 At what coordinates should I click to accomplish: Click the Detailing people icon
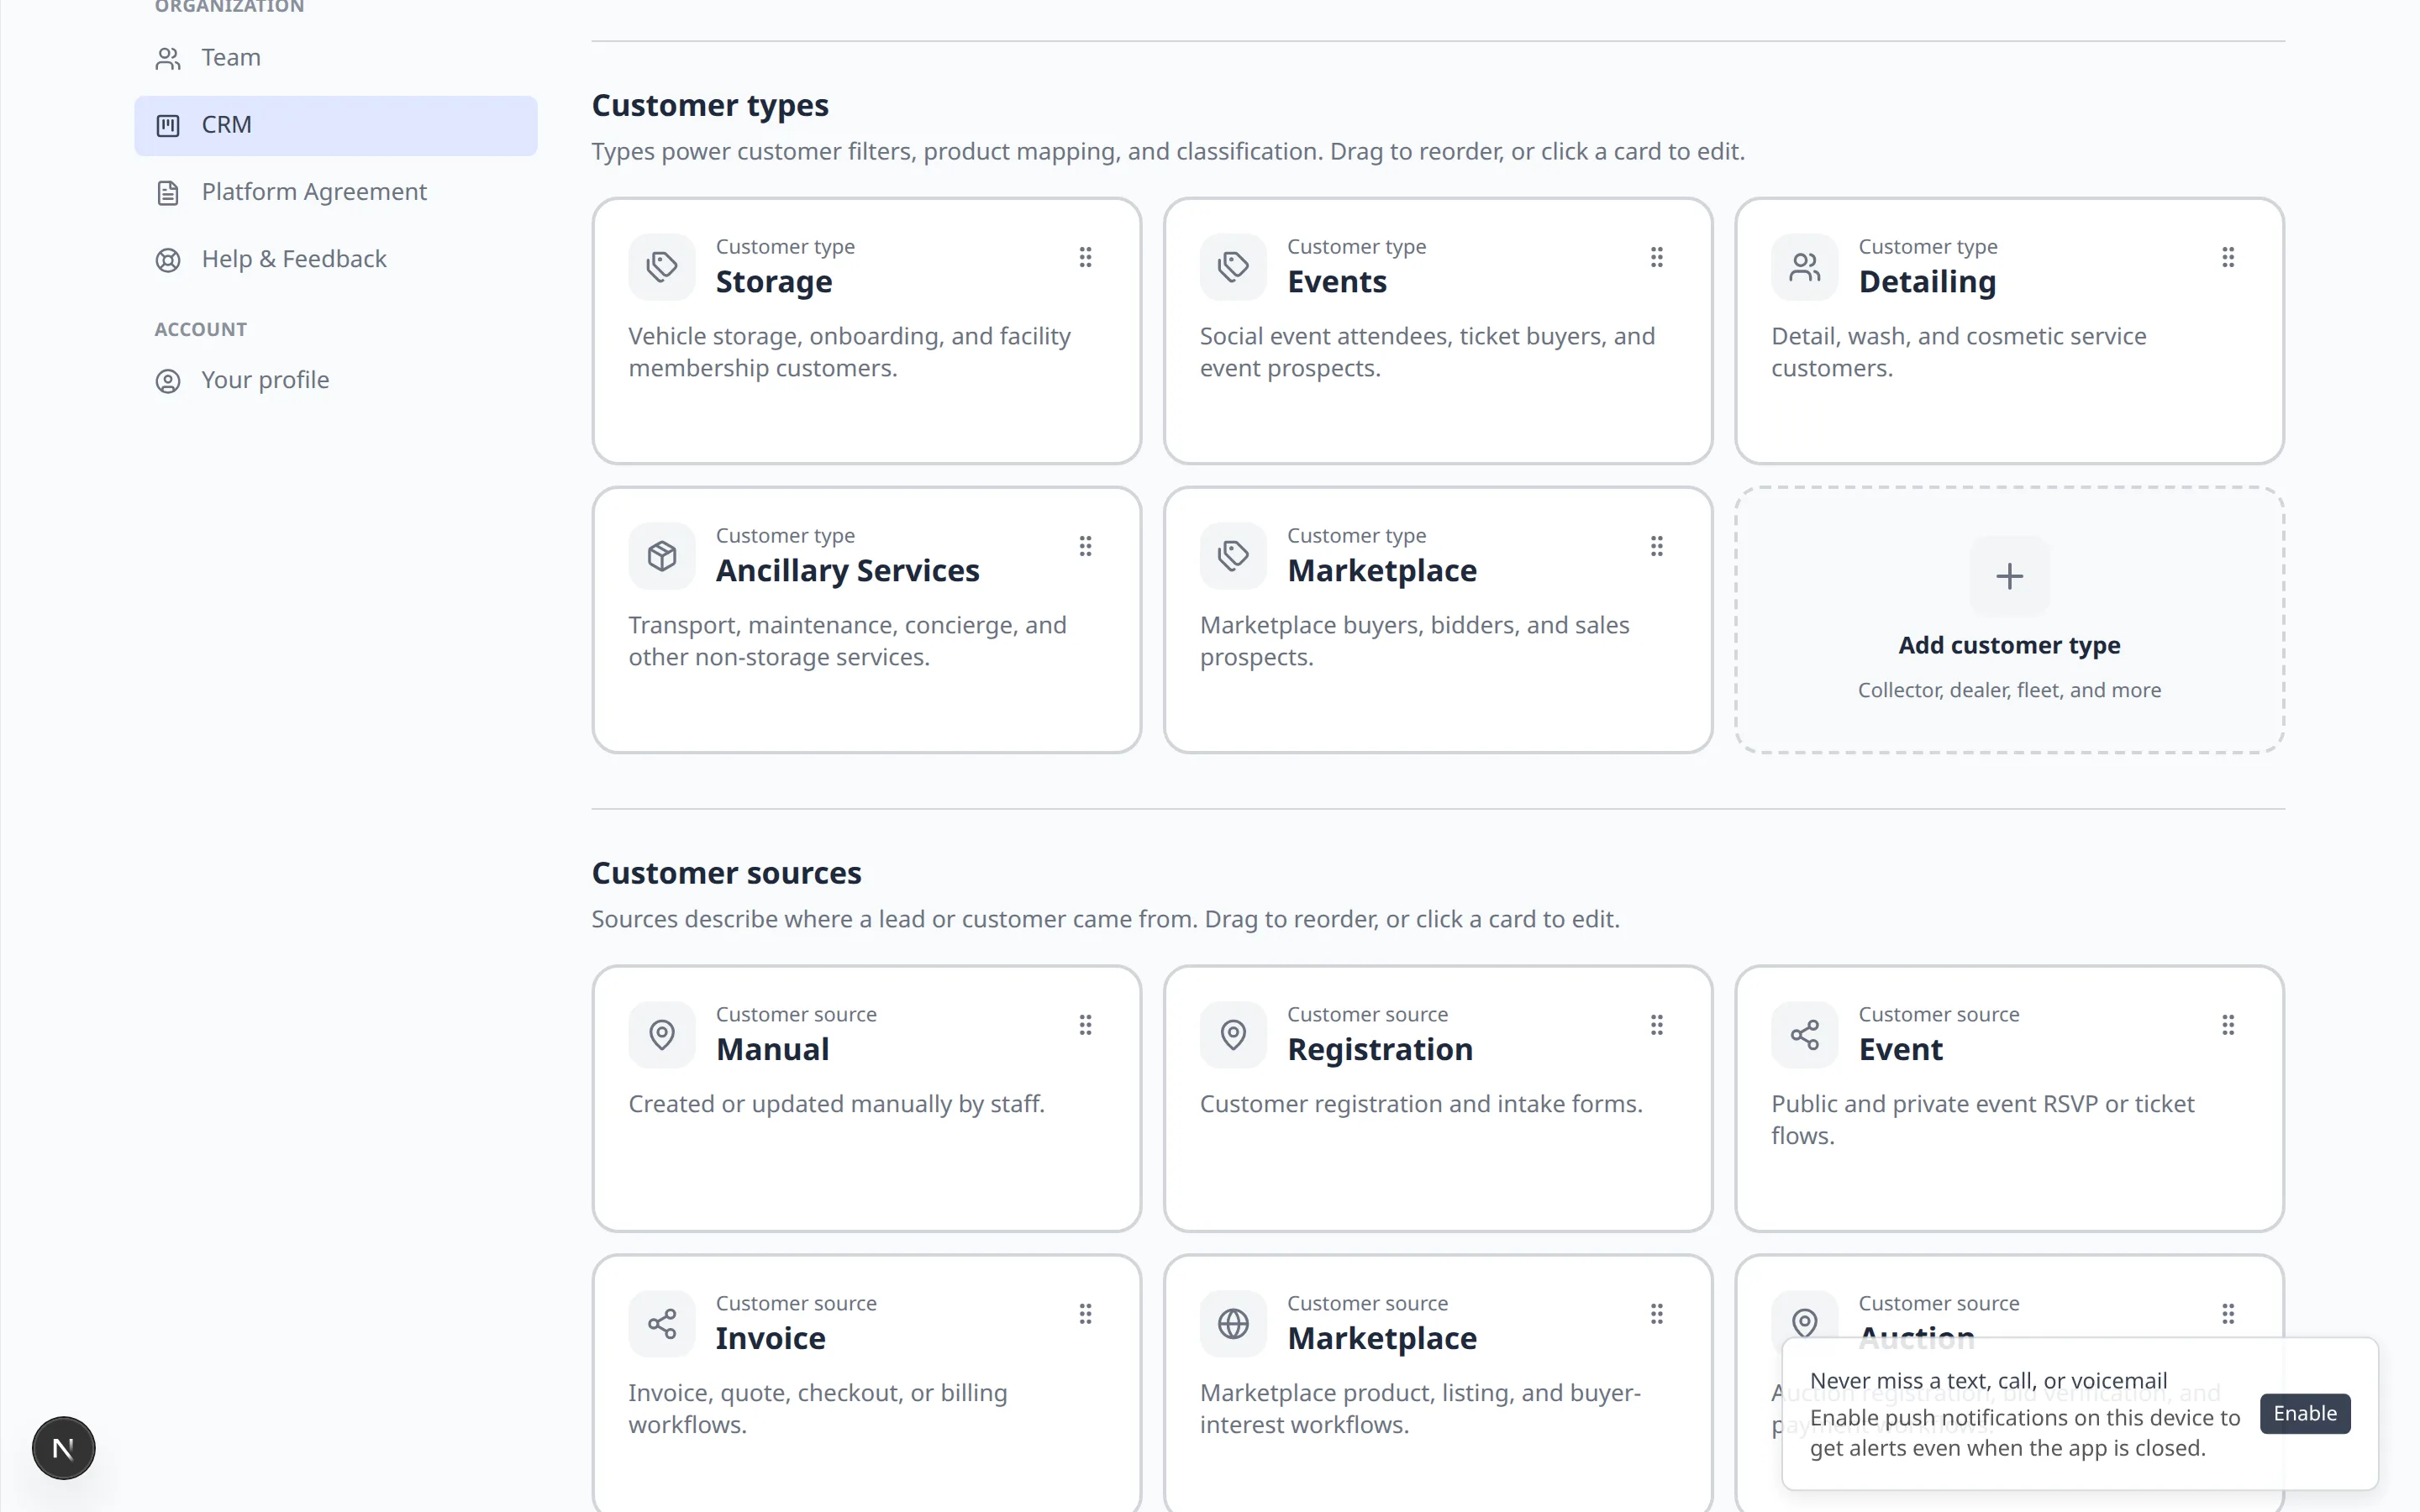pos(1805,267)
